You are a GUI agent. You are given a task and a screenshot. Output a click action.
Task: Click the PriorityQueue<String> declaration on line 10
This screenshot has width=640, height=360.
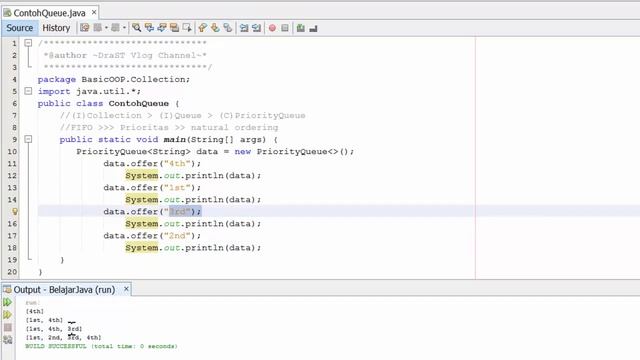click(x=215, y=151)
